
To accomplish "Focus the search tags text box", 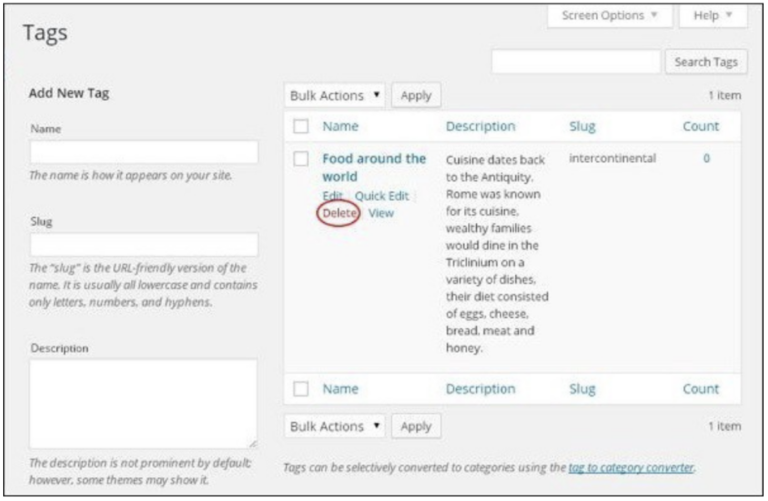I will click(575, 62).
